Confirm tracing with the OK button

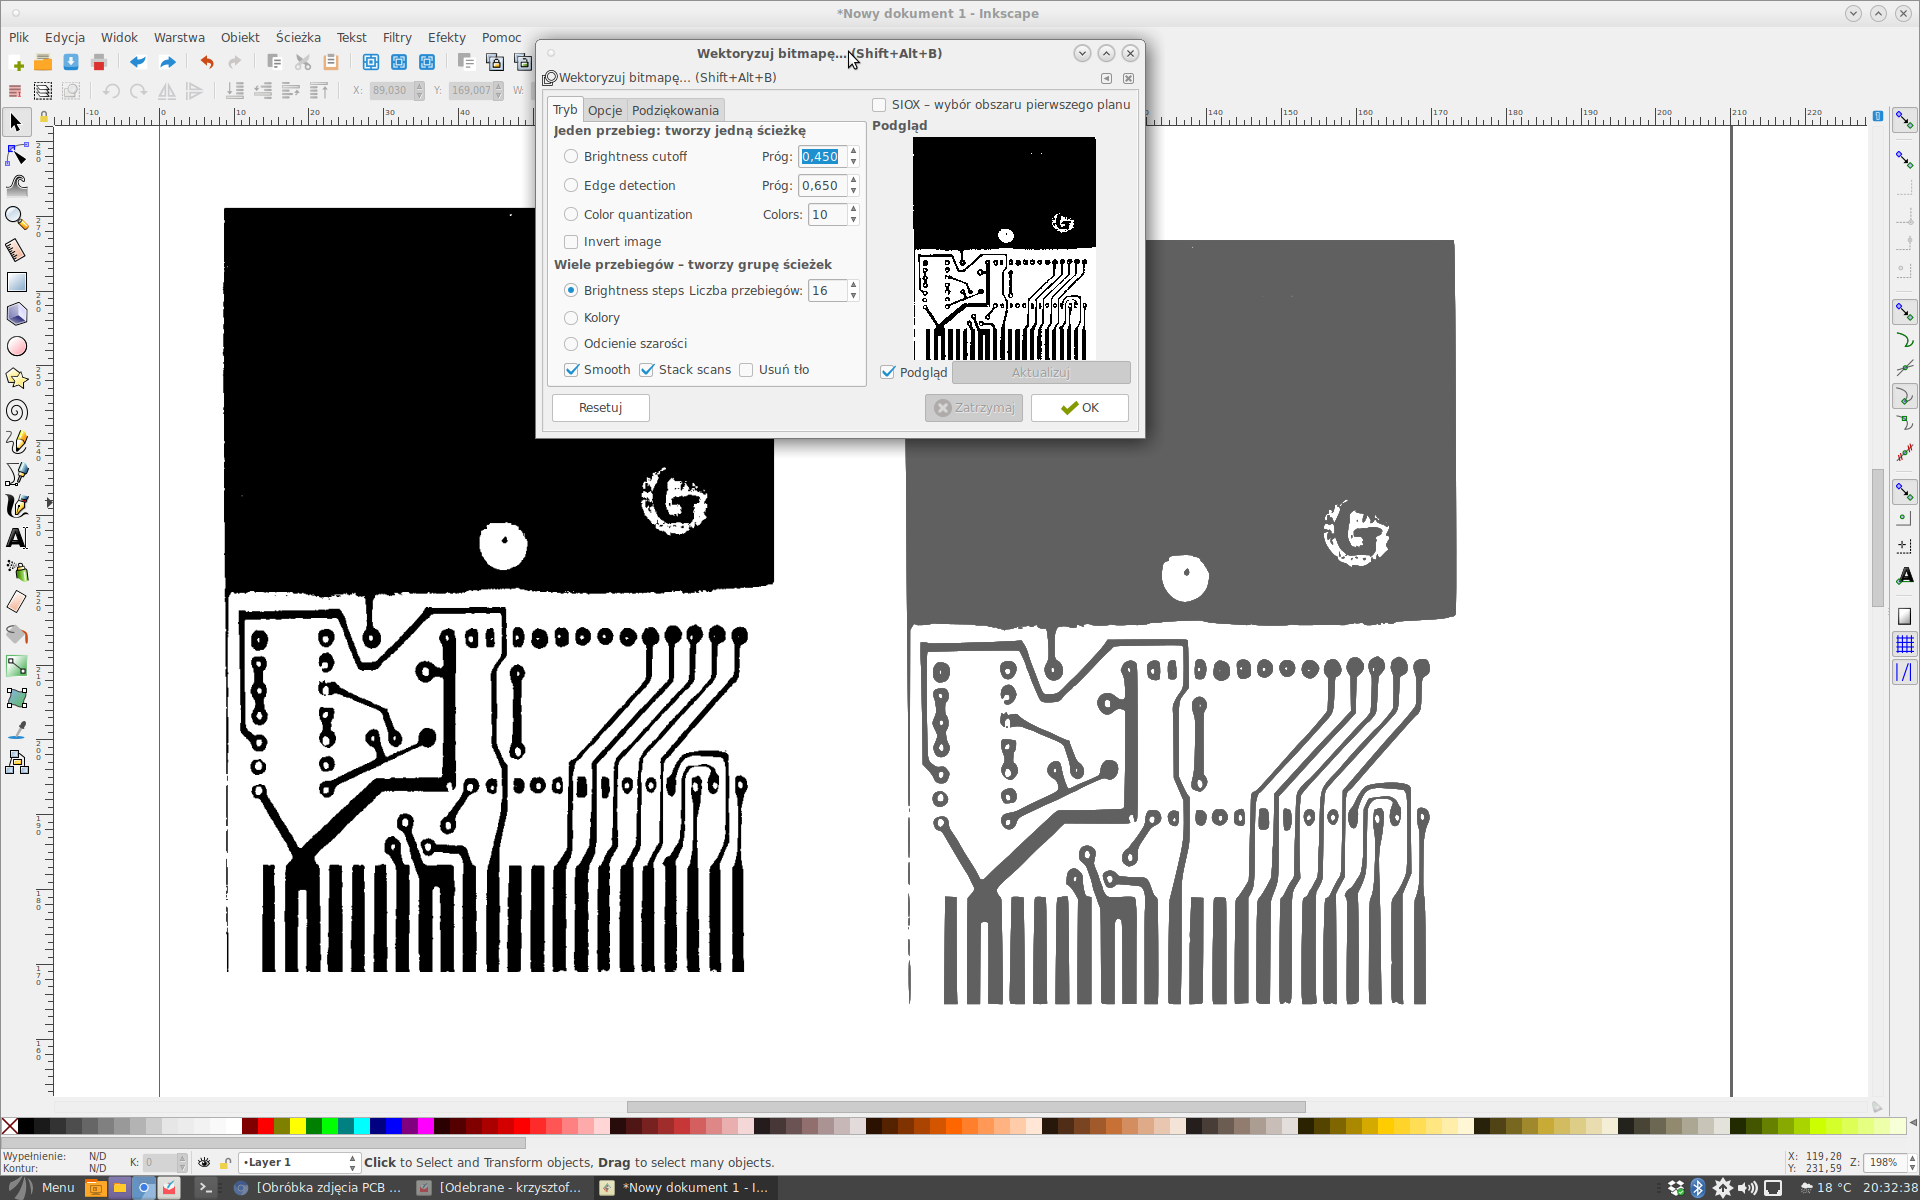[x=1080, y=408]
